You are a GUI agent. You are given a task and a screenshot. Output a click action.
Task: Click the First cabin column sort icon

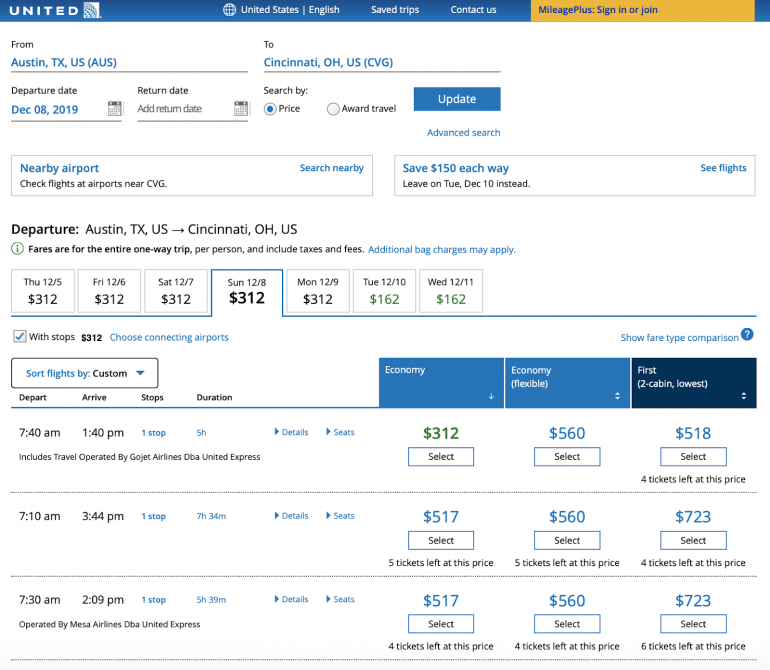pos(742,396)
